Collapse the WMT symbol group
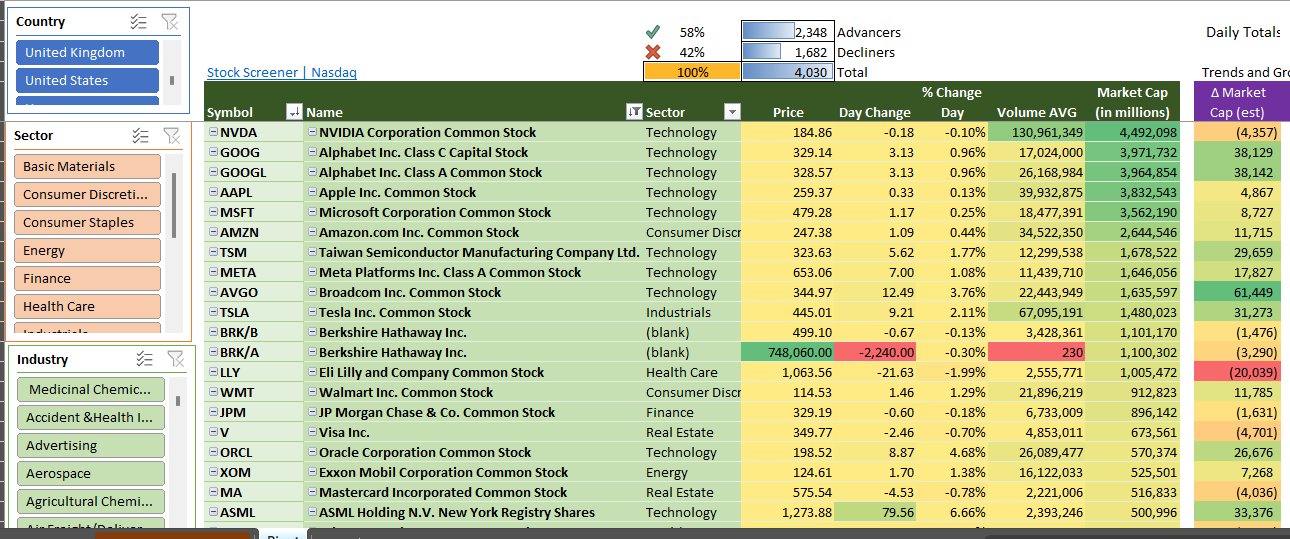1290x539 pixels. point(213,392)
